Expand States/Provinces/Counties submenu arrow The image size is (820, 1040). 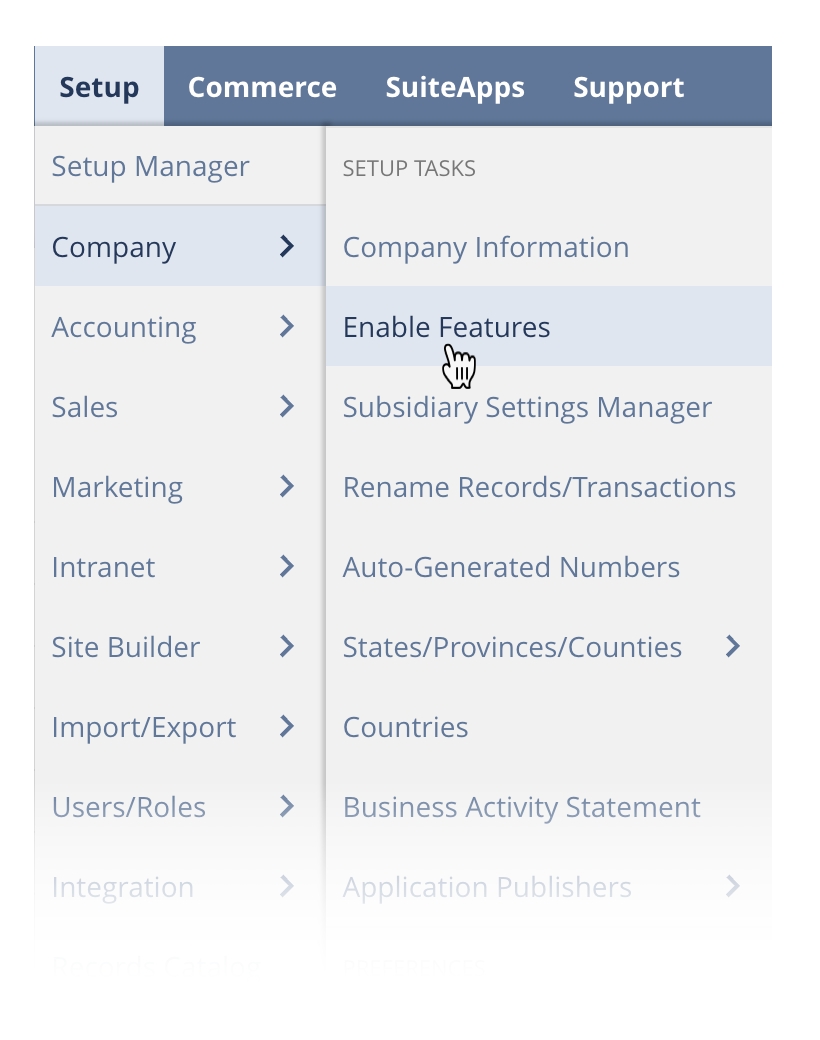point(733,646)
